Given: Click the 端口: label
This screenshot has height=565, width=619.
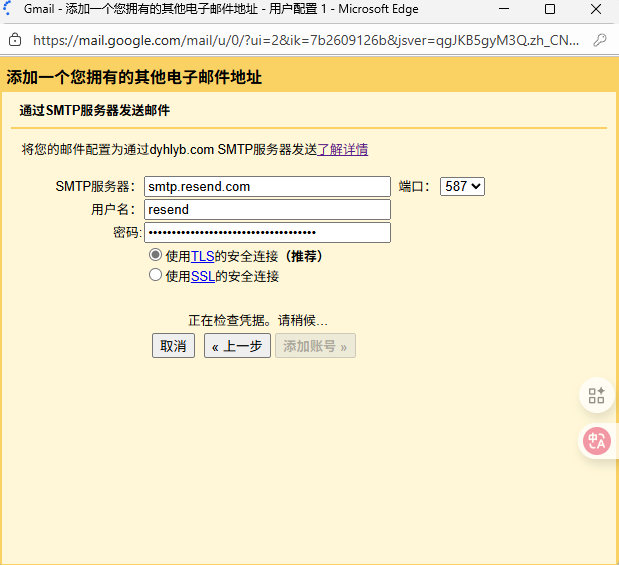Looking at the screenshot, I should tap(414, 186).
